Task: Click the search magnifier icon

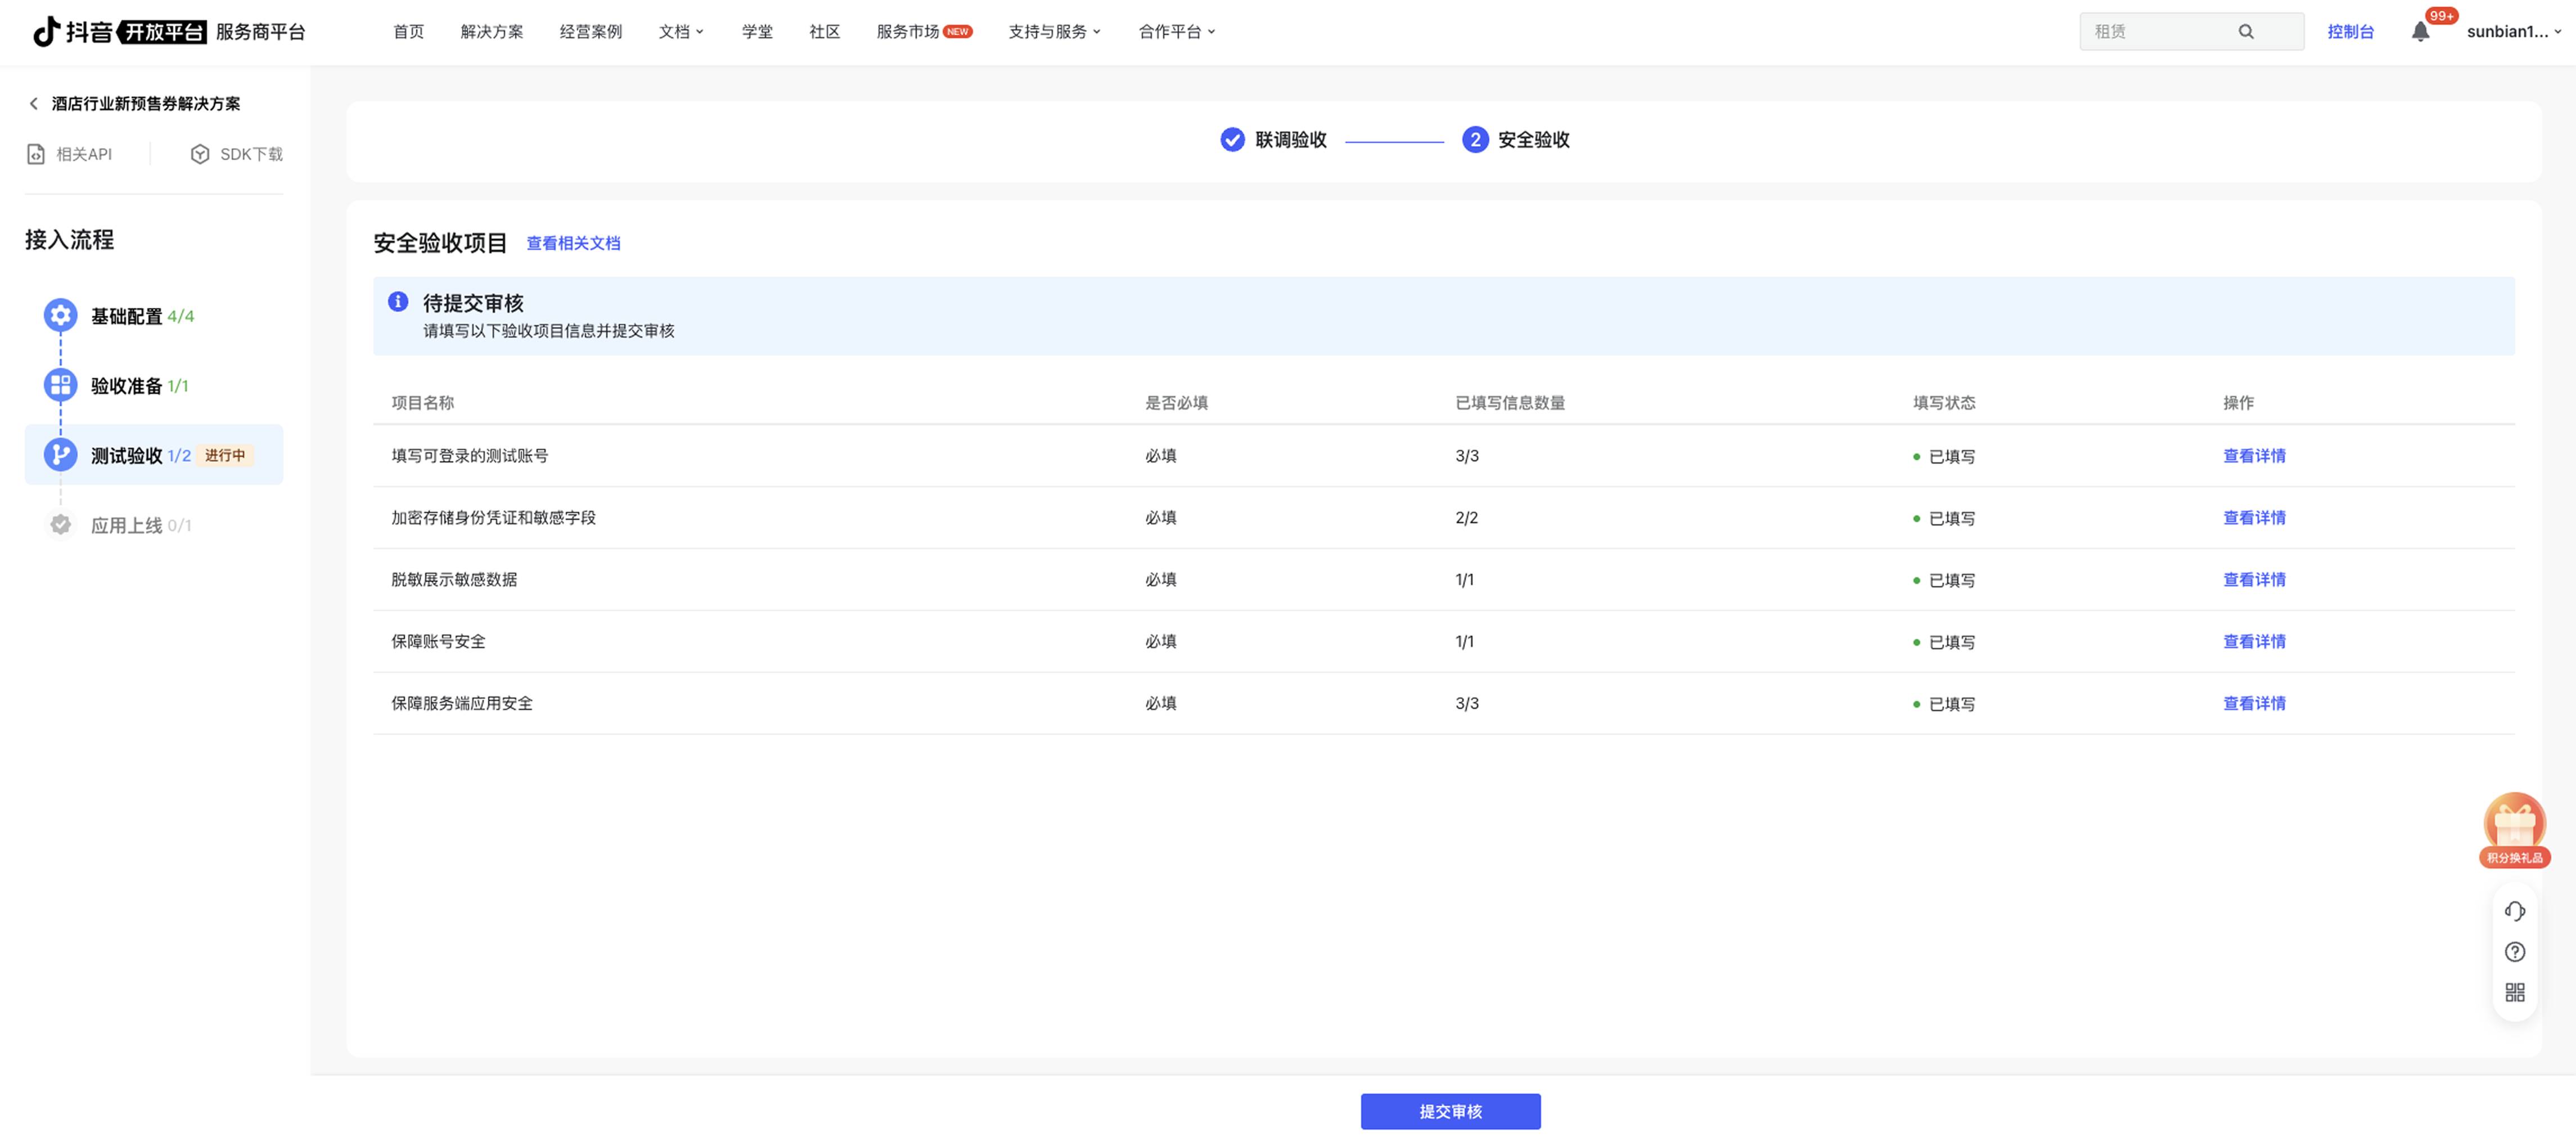Action: click(x=2246, y=32)
